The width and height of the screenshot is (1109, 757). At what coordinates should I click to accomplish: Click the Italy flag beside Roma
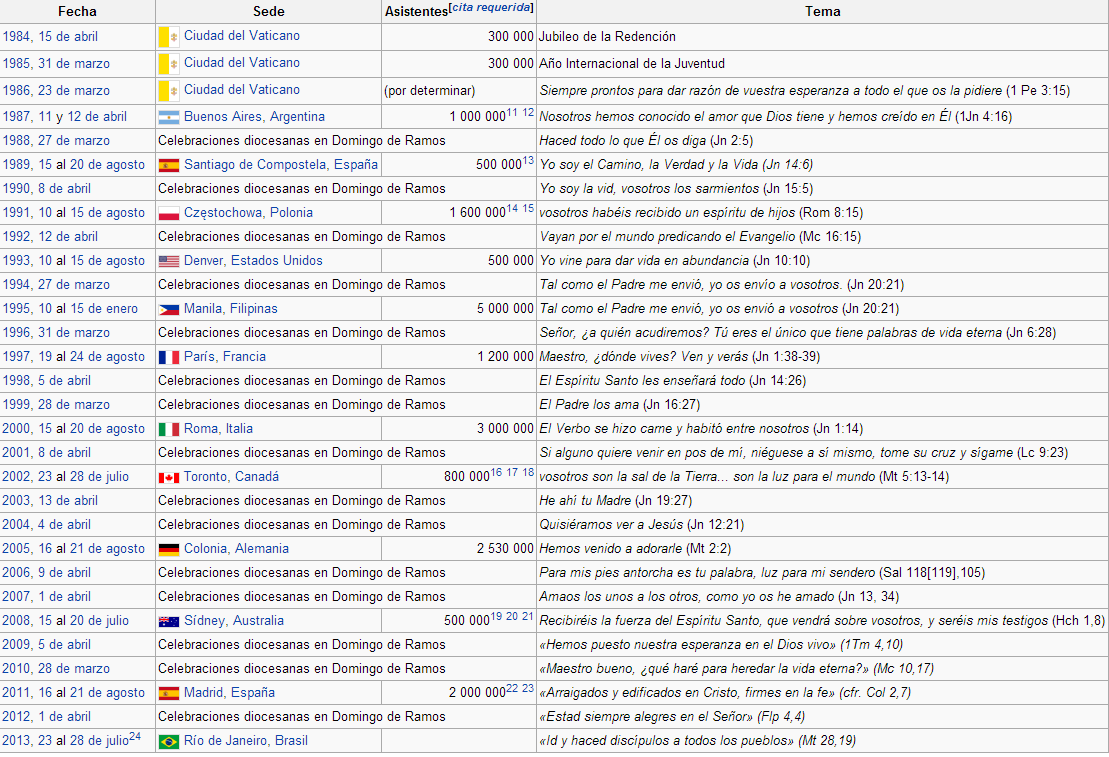[x=168, y=429]
